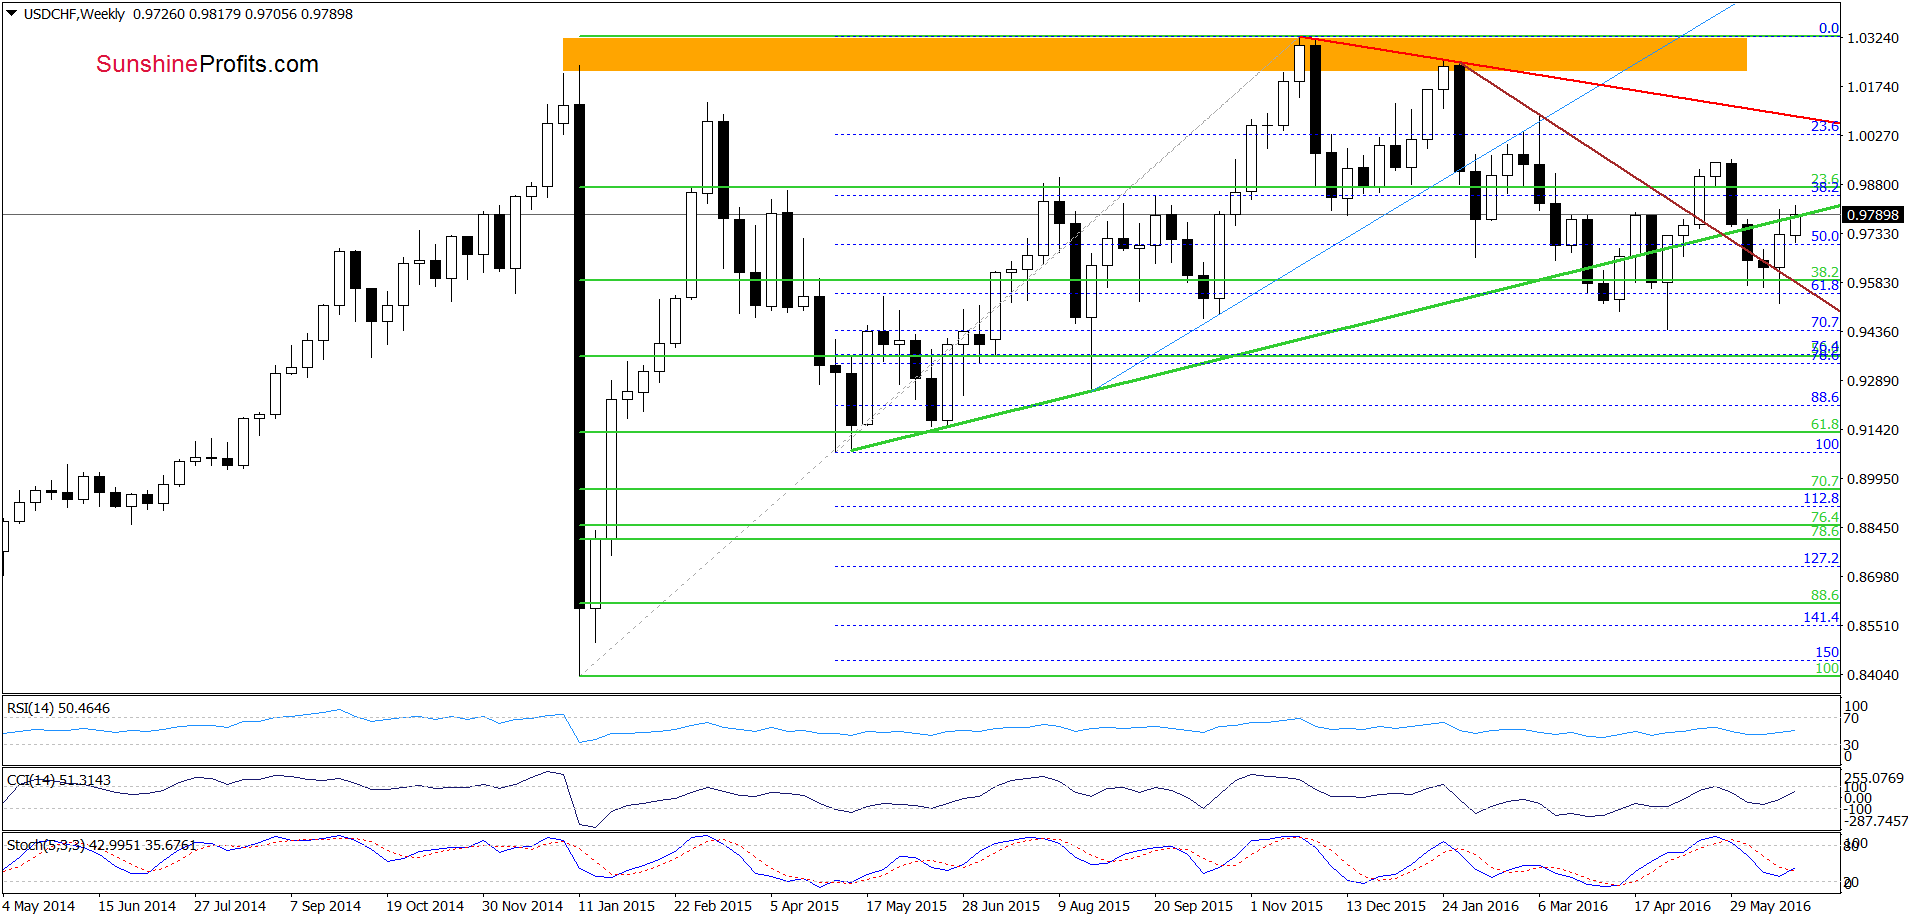Viewport: 1908px width, 920px height.
Task: Click the 15 Jun 2014 date label
Action: (x=137, y=906)
